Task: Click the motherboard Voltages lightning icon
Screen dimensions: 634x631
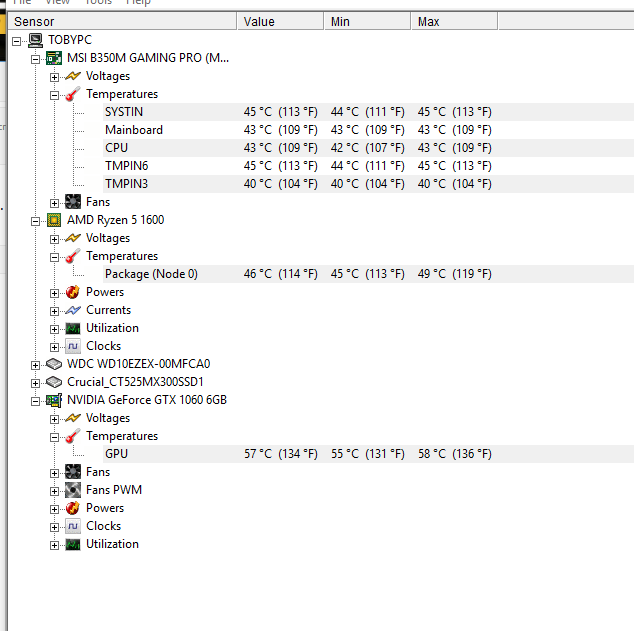Action: (73, 76)
